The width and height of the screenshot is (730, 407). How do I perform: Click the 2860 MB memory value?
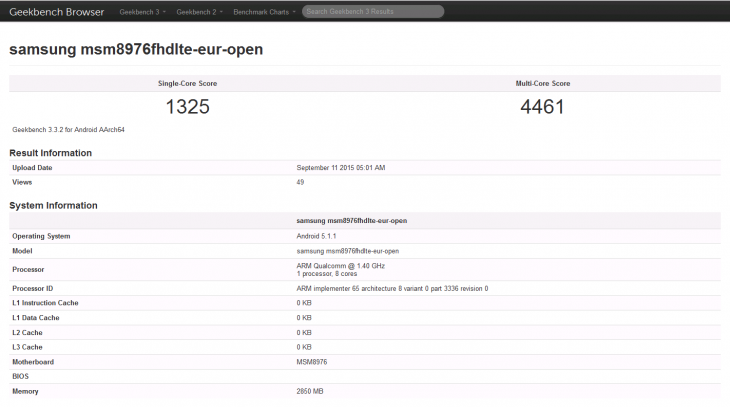310,391
